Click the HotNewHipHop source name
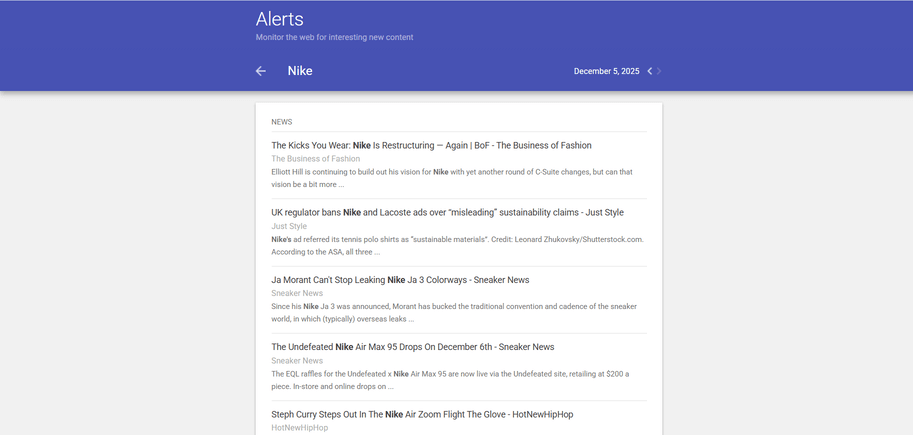The height and width of the screenshot is (435, 913). tap(299, 428)
